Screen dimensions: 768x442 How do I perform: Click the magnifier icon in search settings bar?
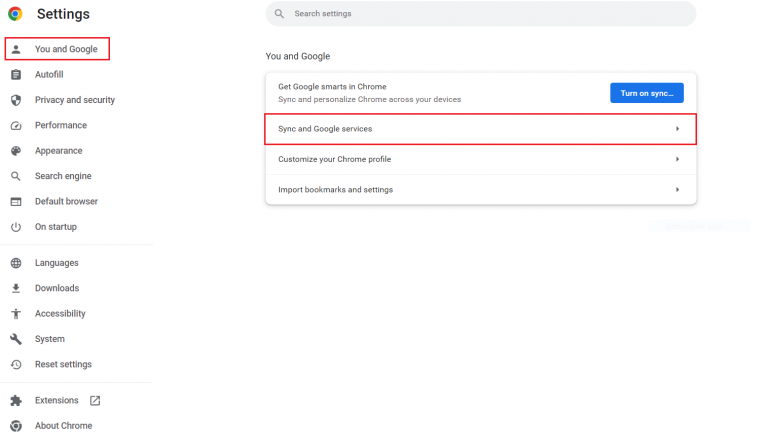click(279, 14)
